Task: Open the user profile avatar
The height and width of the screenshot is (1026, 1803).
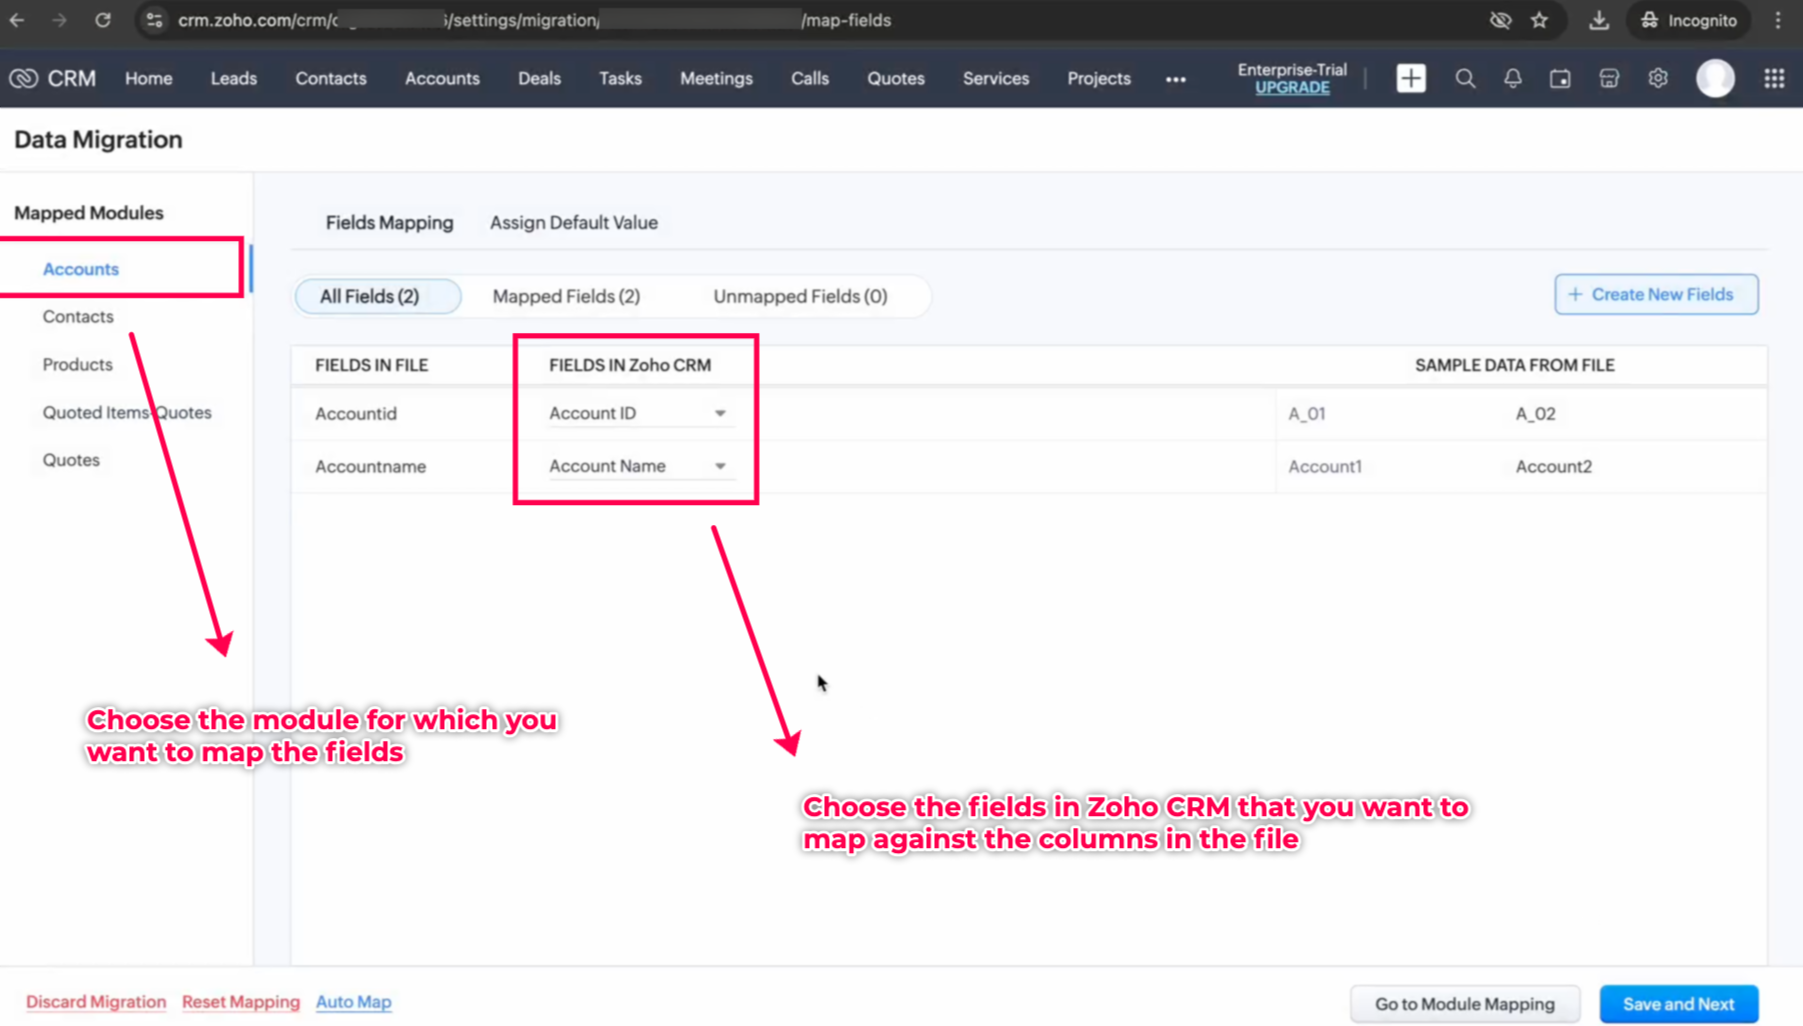Action: [1715, 78]
